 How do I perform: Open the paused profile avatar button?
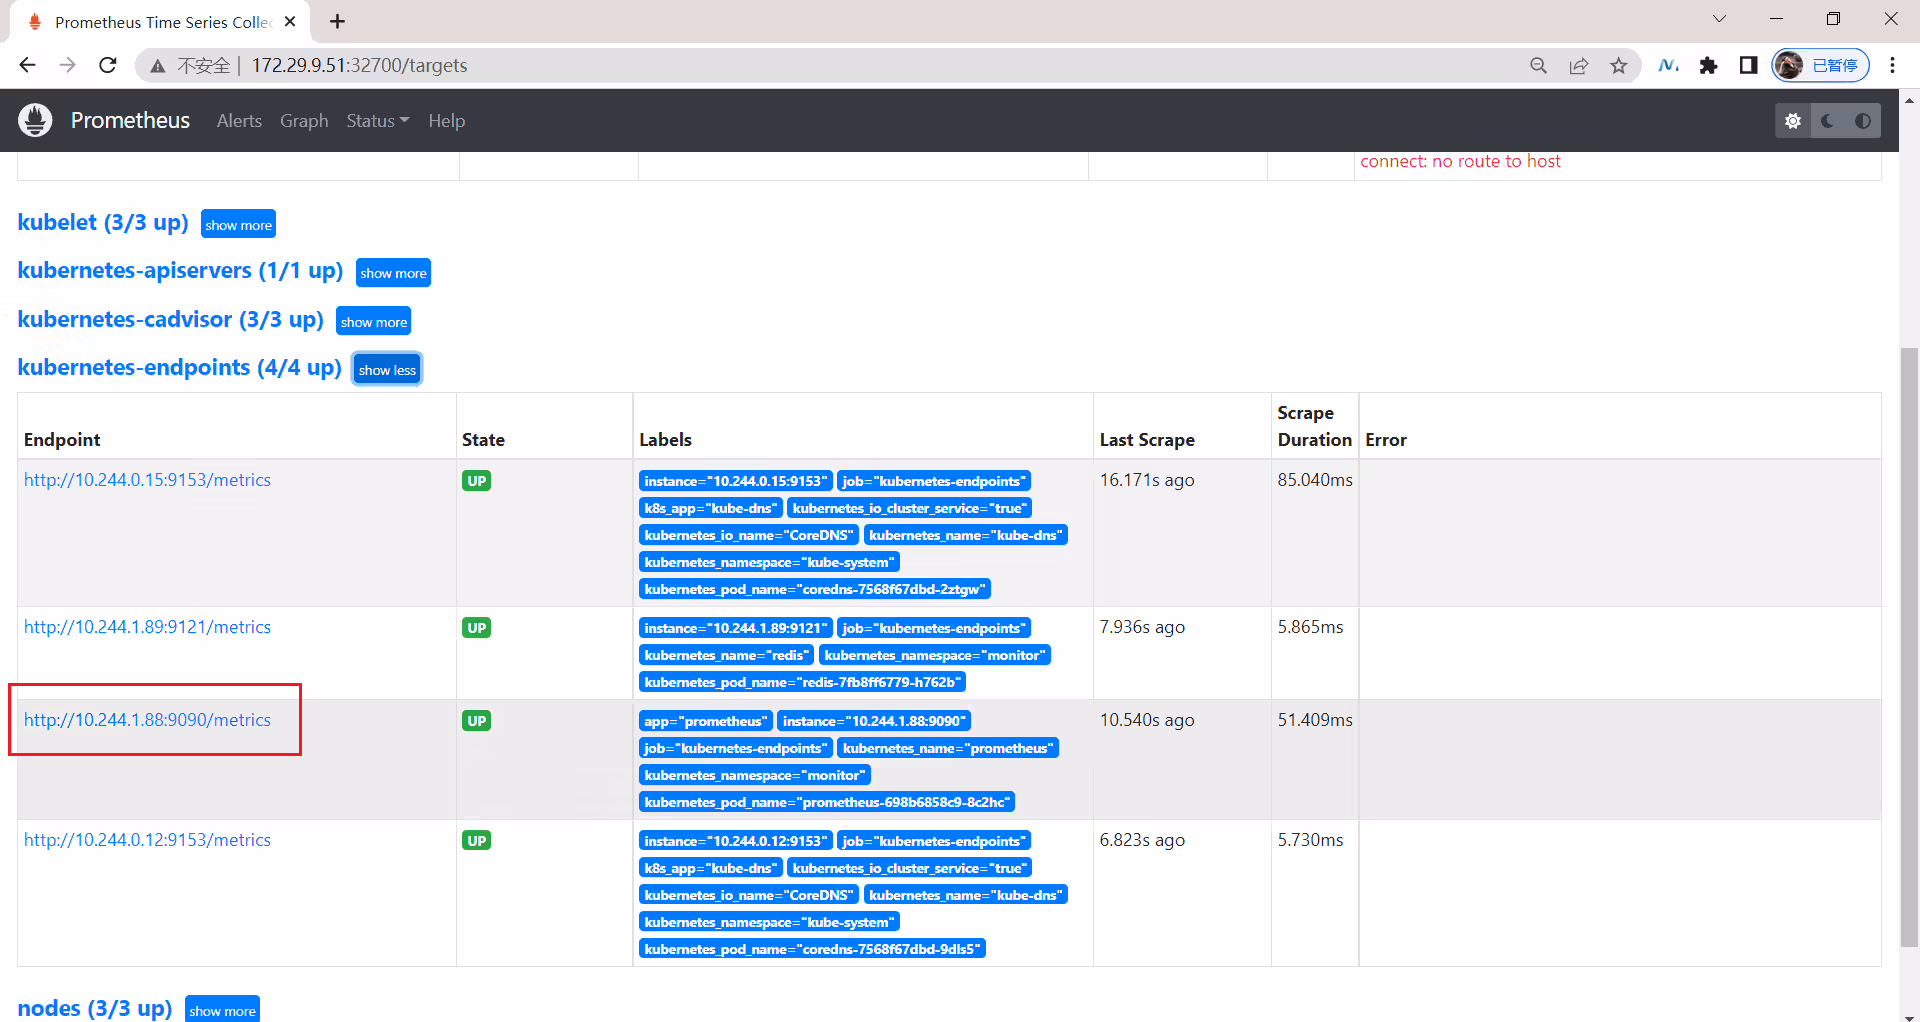point(1820,65)
